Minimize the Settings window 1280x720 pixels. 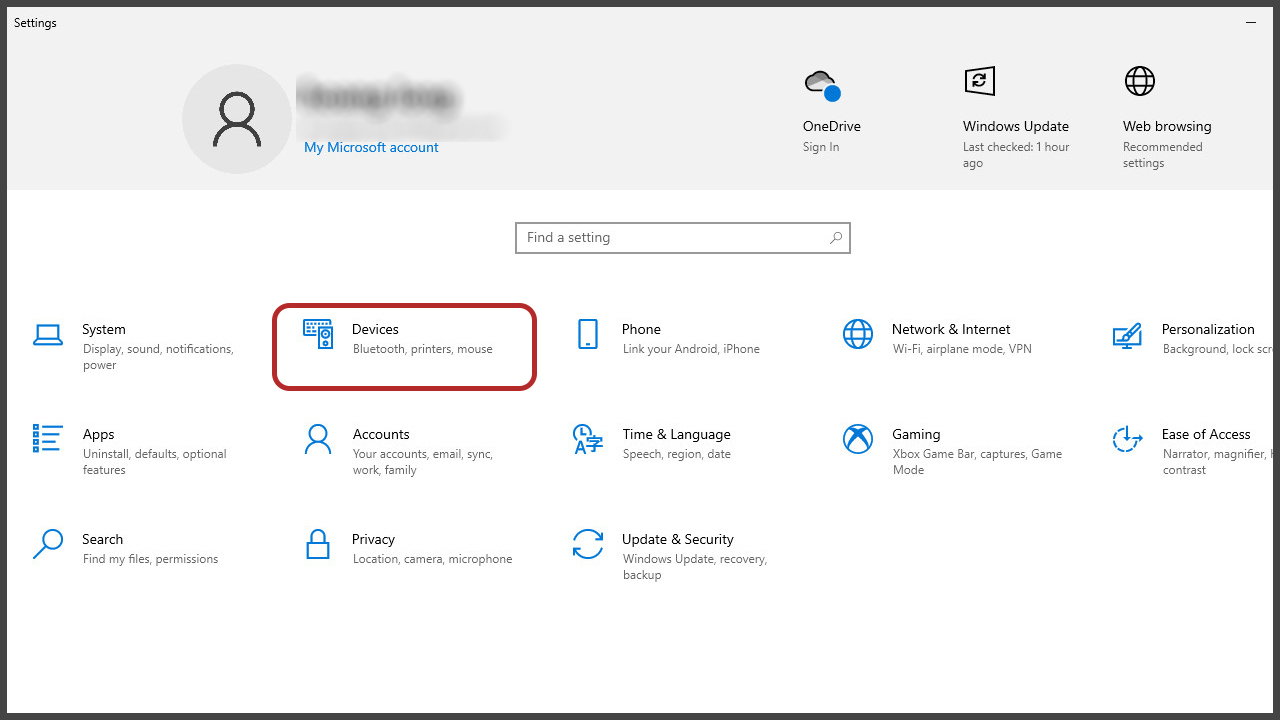point(1251,22)
